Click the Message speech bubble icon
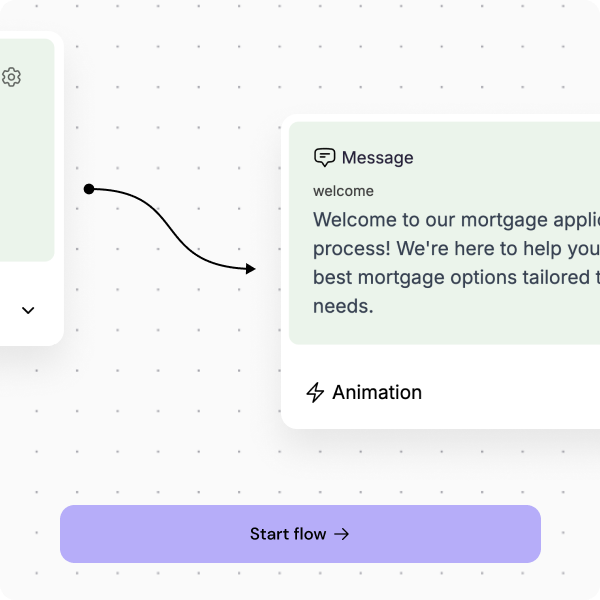Screen dimensions: 600x600 point(324,157)
